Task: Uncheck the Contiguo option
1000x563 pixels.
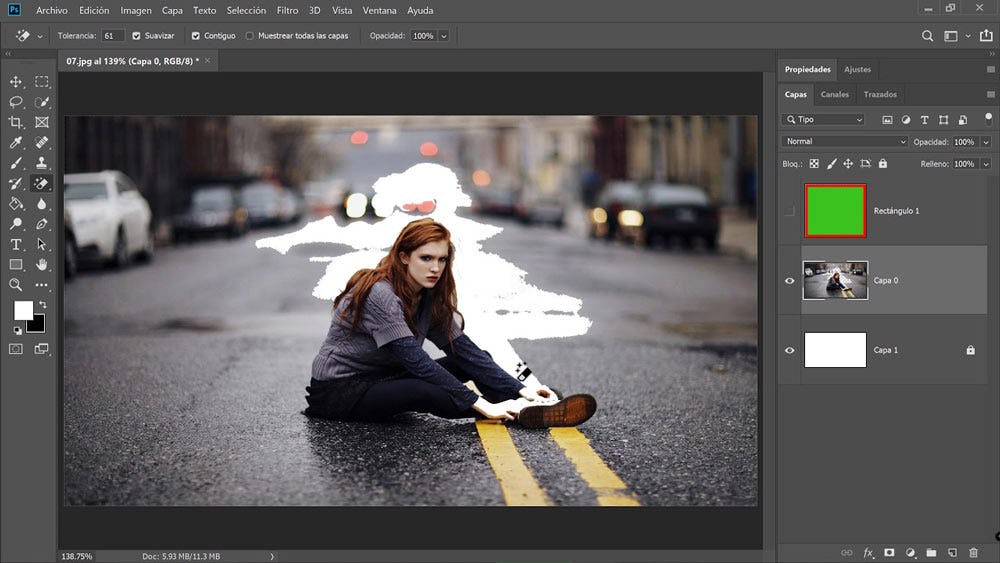Action: tap(196, 36)
